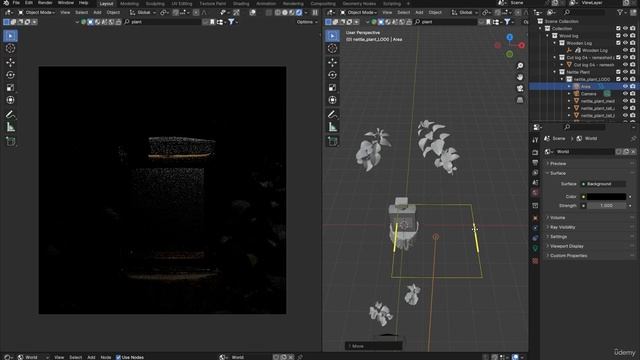
Task: Select the Scale tool in left viewport
Action: [x=10, y=88]
